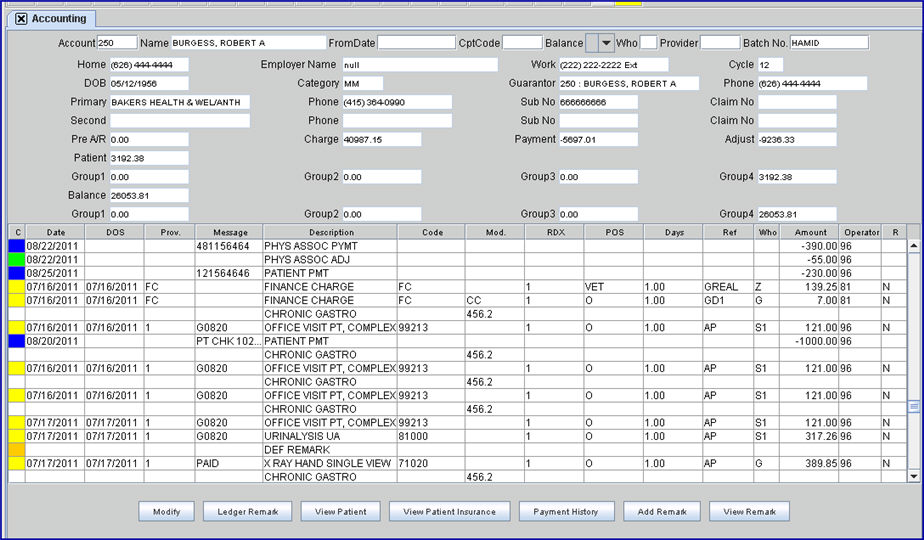This screenshot has width=924, height=540.
Task: Click the ledger scrollbar thumb
Action: 913,406
